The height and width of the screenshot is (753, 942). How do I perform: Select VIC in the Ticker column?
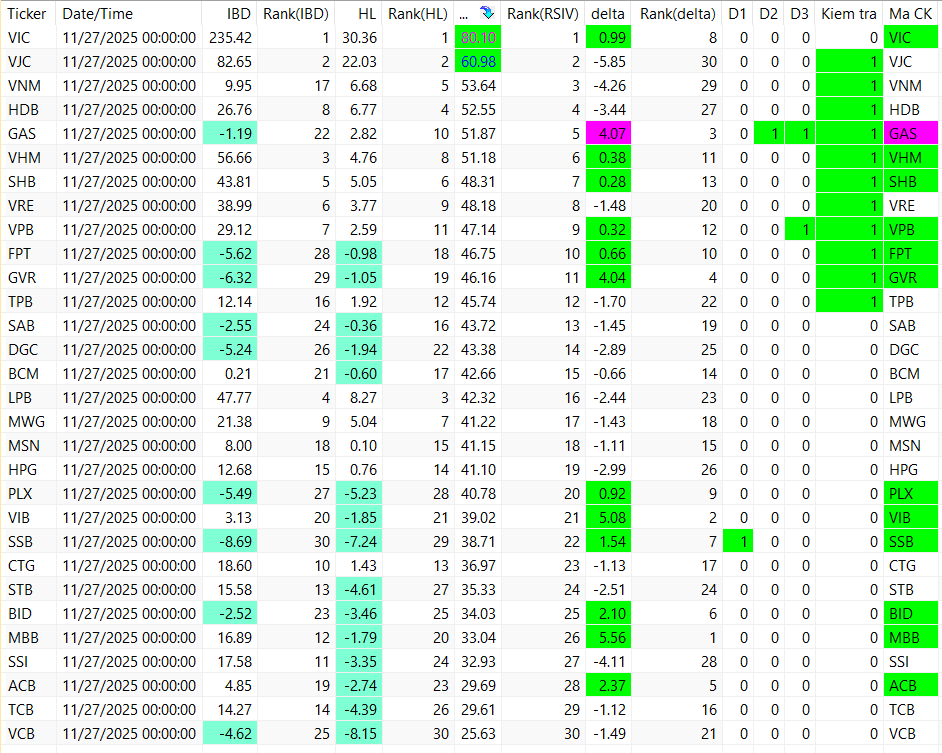pyautogui.click(x=19, y=38)
